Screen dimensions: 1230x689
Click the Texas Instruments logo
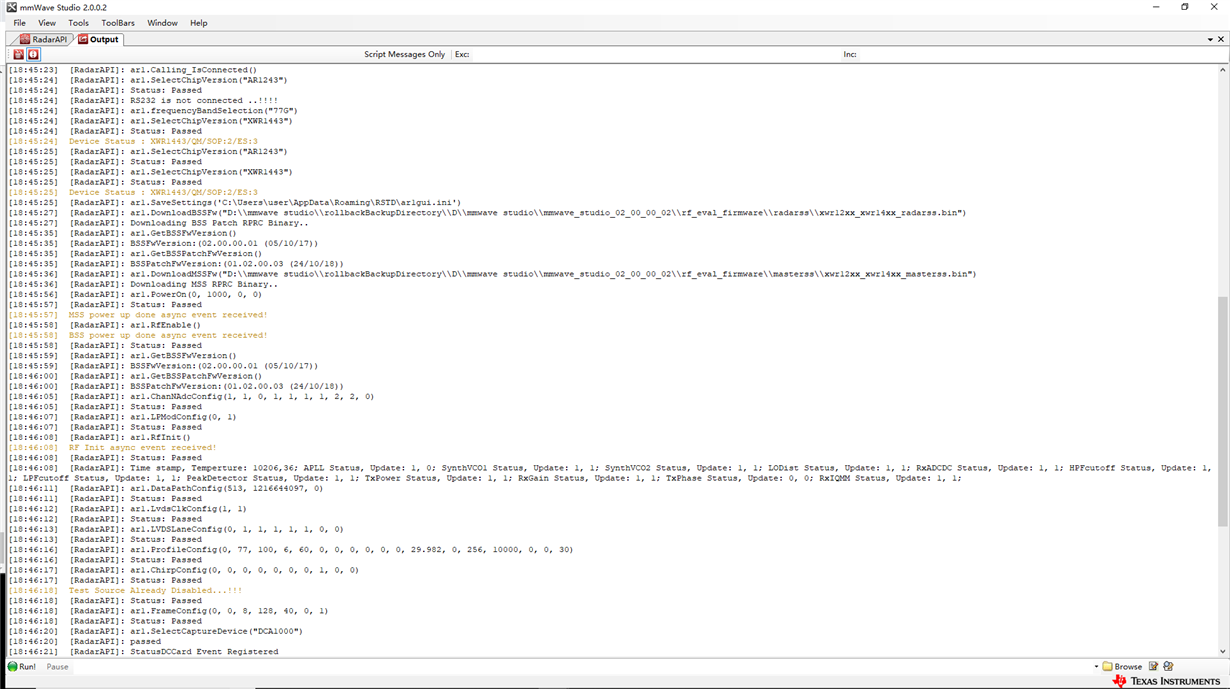click(1165, 681)
